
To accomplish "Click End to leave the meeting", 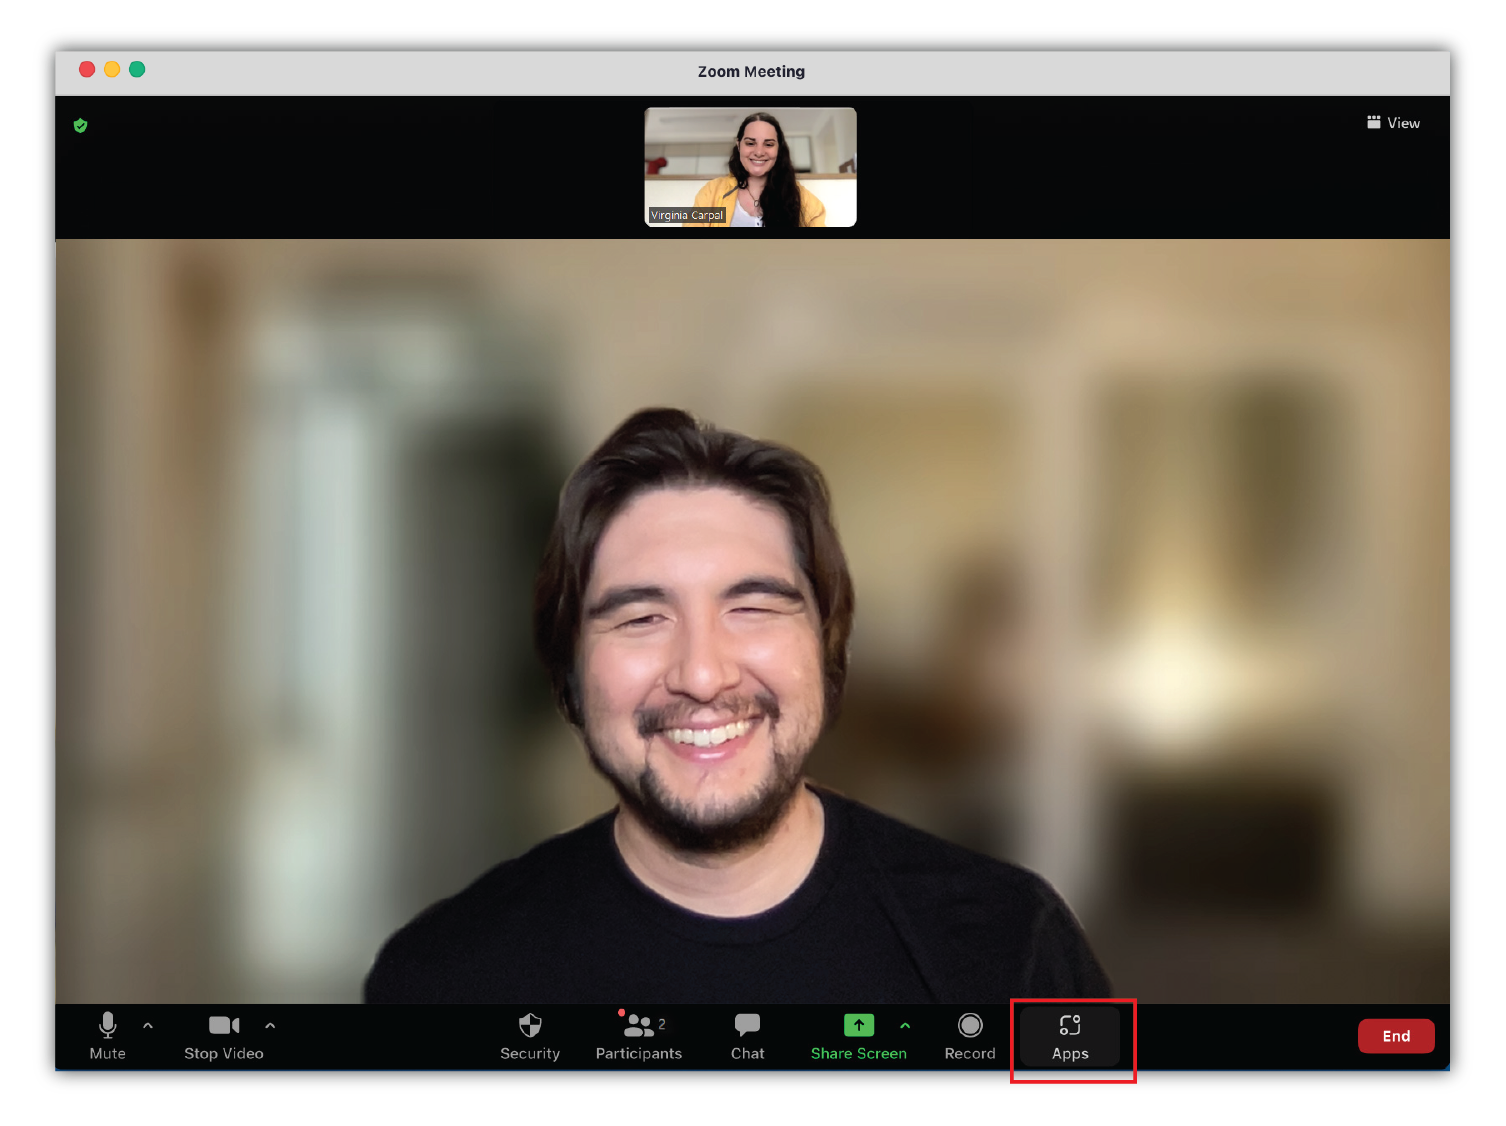I will pos(1396,1036).
